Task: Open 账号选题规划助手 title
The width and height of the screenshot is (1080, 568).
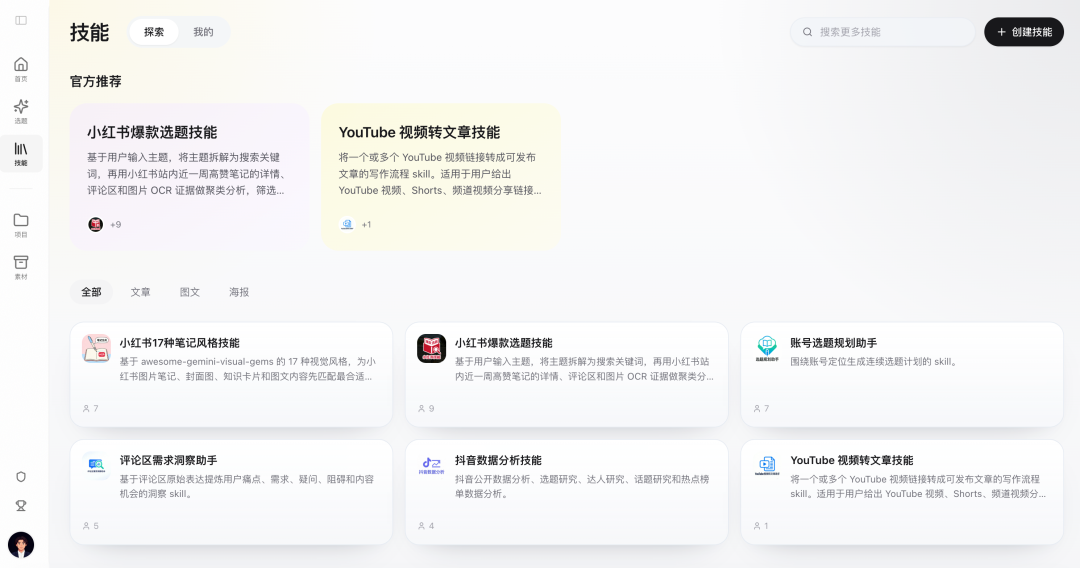Action: 833,343
